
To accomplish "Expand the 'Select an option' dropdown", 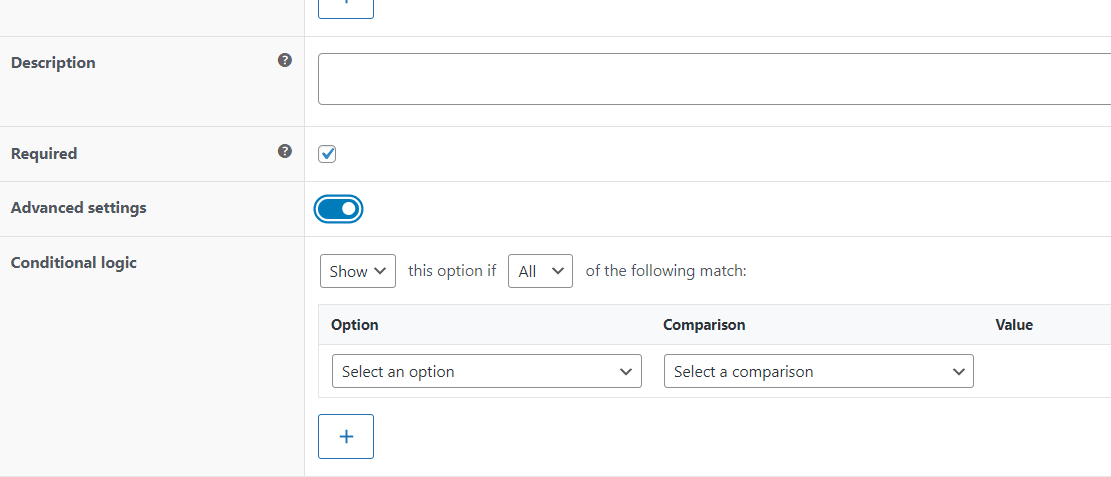I will pyautogui.click(x=486, y=371).
